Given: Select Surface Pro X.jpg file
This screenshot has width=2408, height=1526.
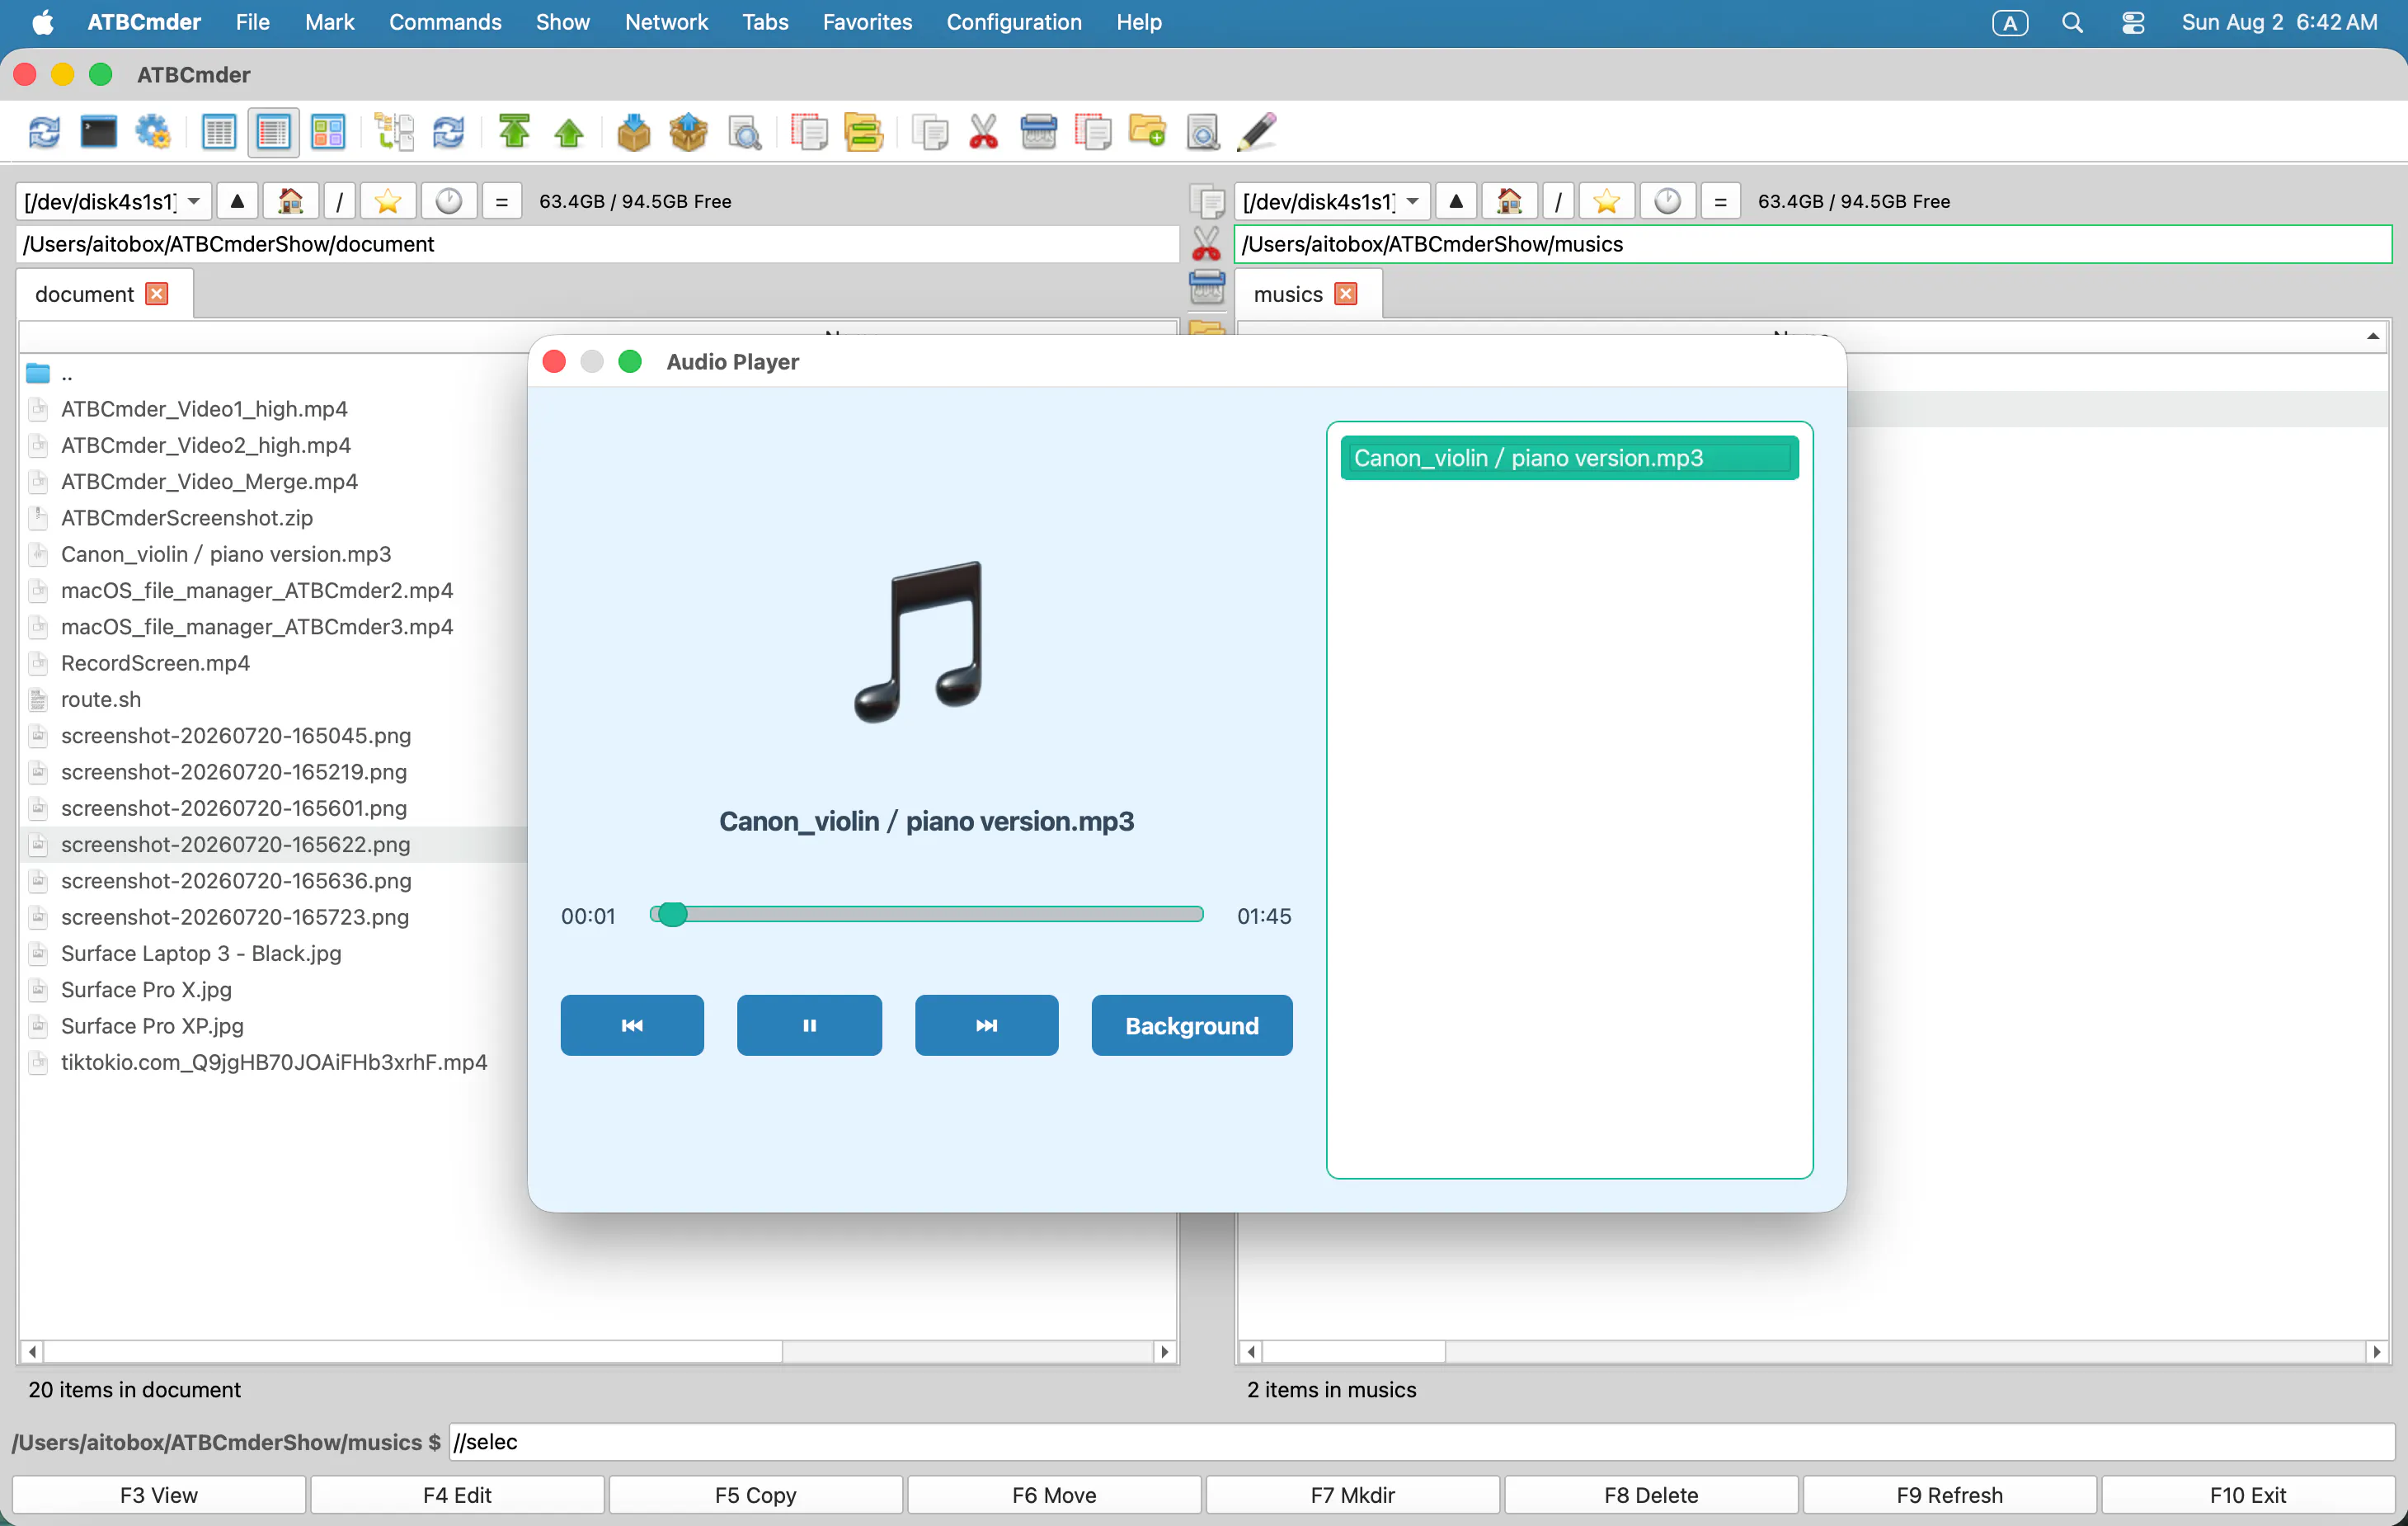Looking at the screenshot, I should click(146, 989).
